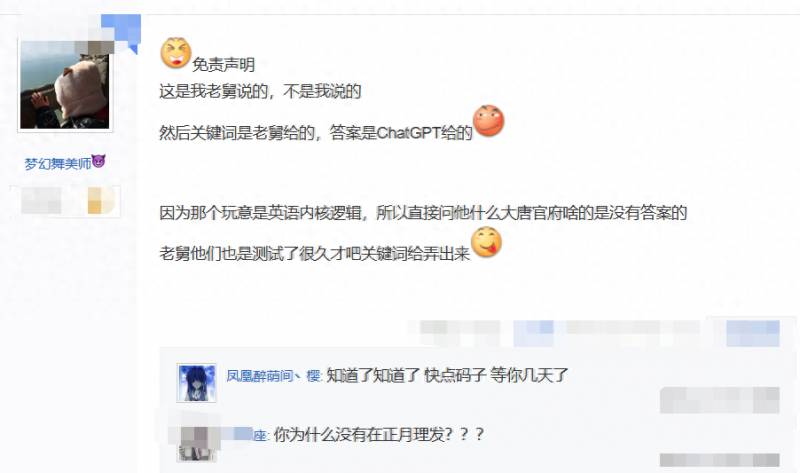Click the comment text 你为什么没有在正月理发

[x=379, y=435]
